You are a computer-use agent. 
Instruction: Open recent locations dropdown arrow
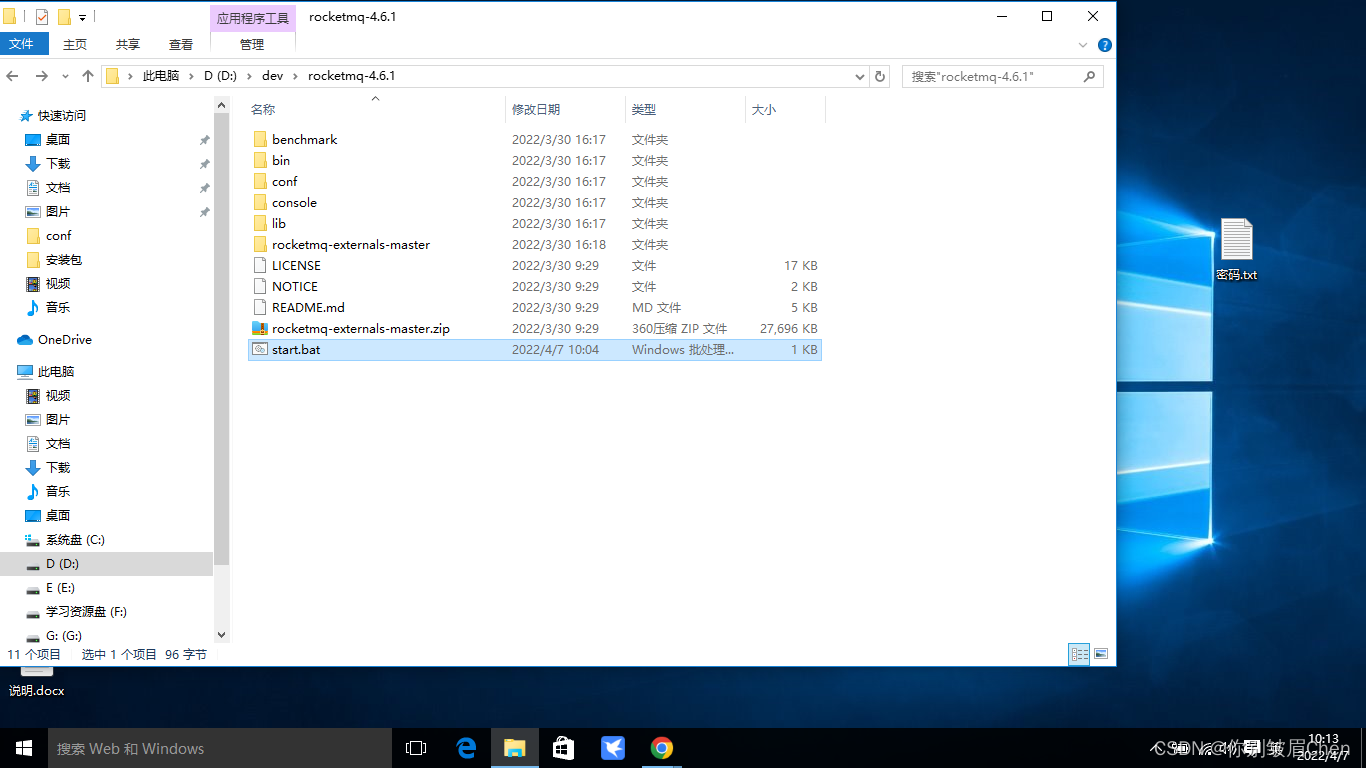(66, 76)
